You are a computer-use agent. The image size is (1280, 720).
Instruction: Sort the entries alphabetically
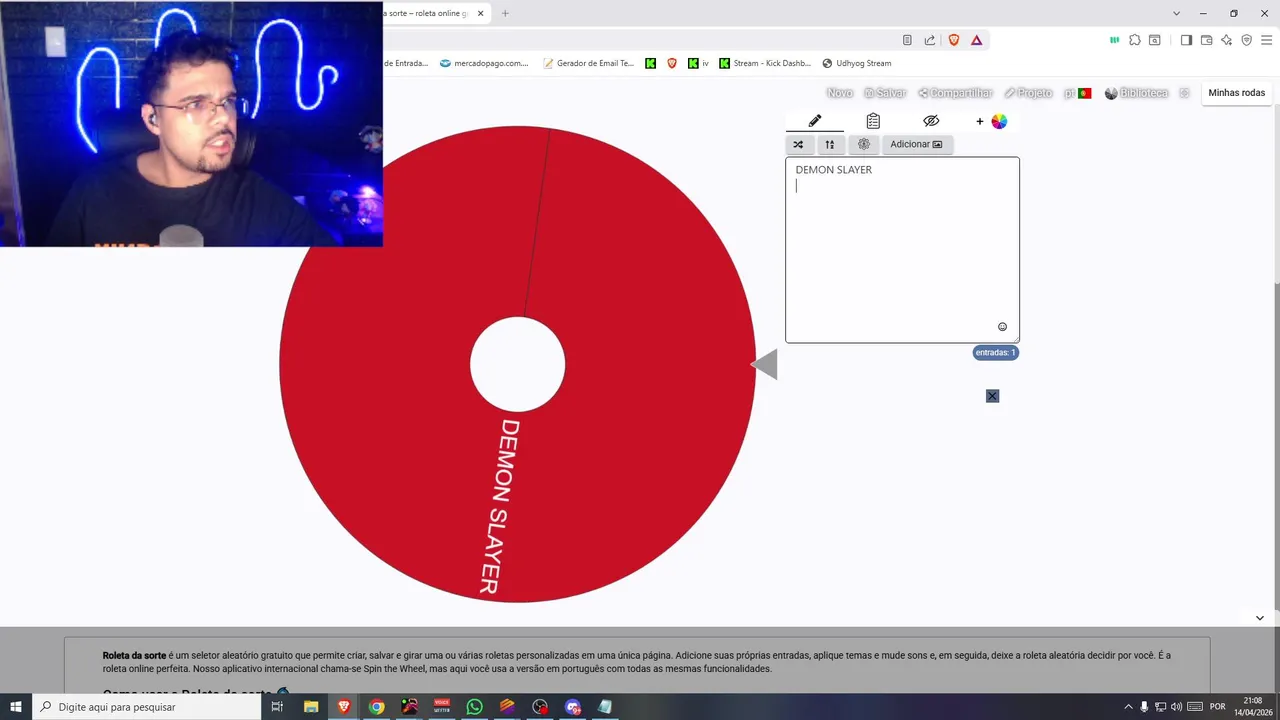[x=829, y=144]
